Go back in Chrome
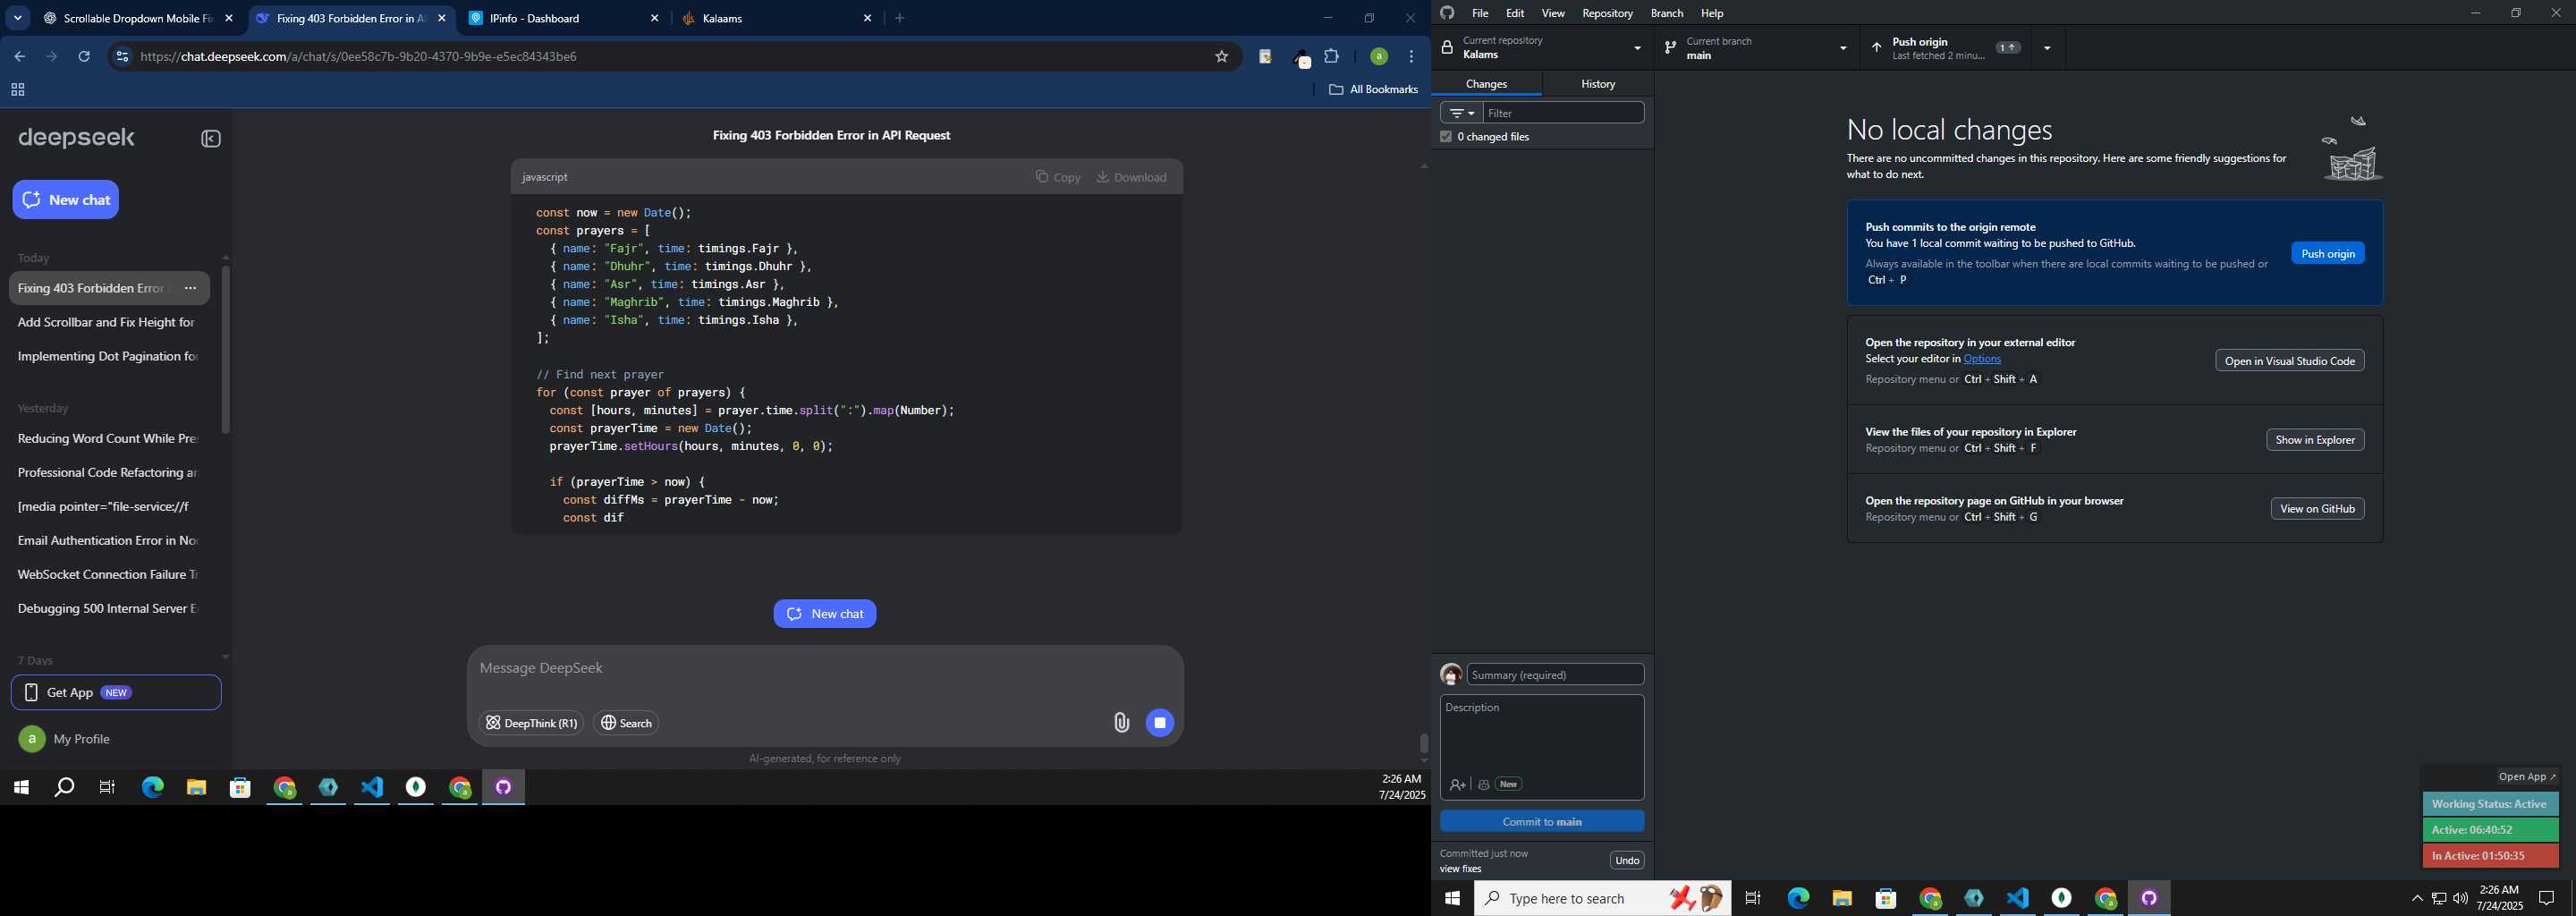 [19, 57]
